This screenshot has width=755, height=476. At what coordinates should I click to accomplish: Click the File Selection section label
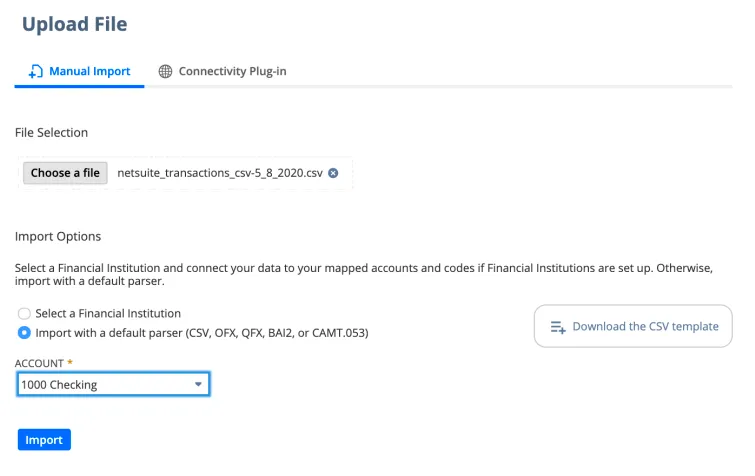point(52,133)
